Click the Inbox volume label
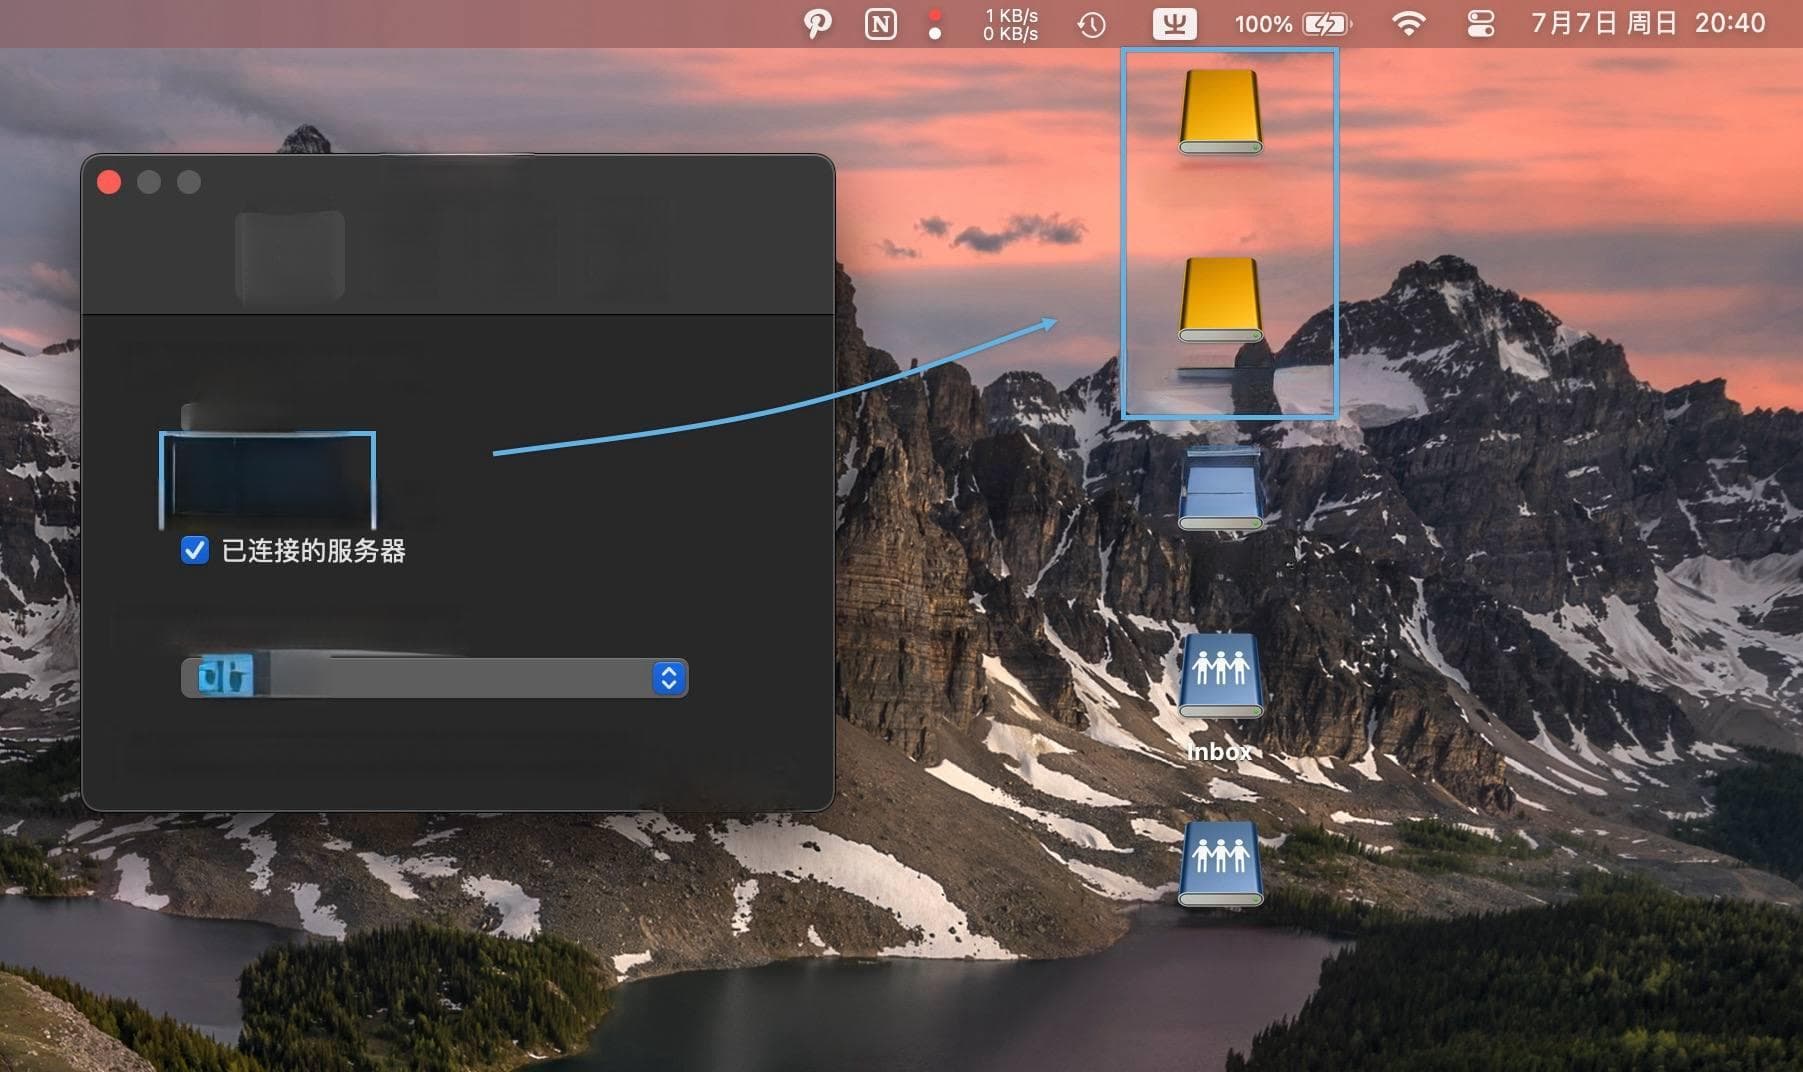Screen dimensions: 1803x1072 click(1219, 752)
